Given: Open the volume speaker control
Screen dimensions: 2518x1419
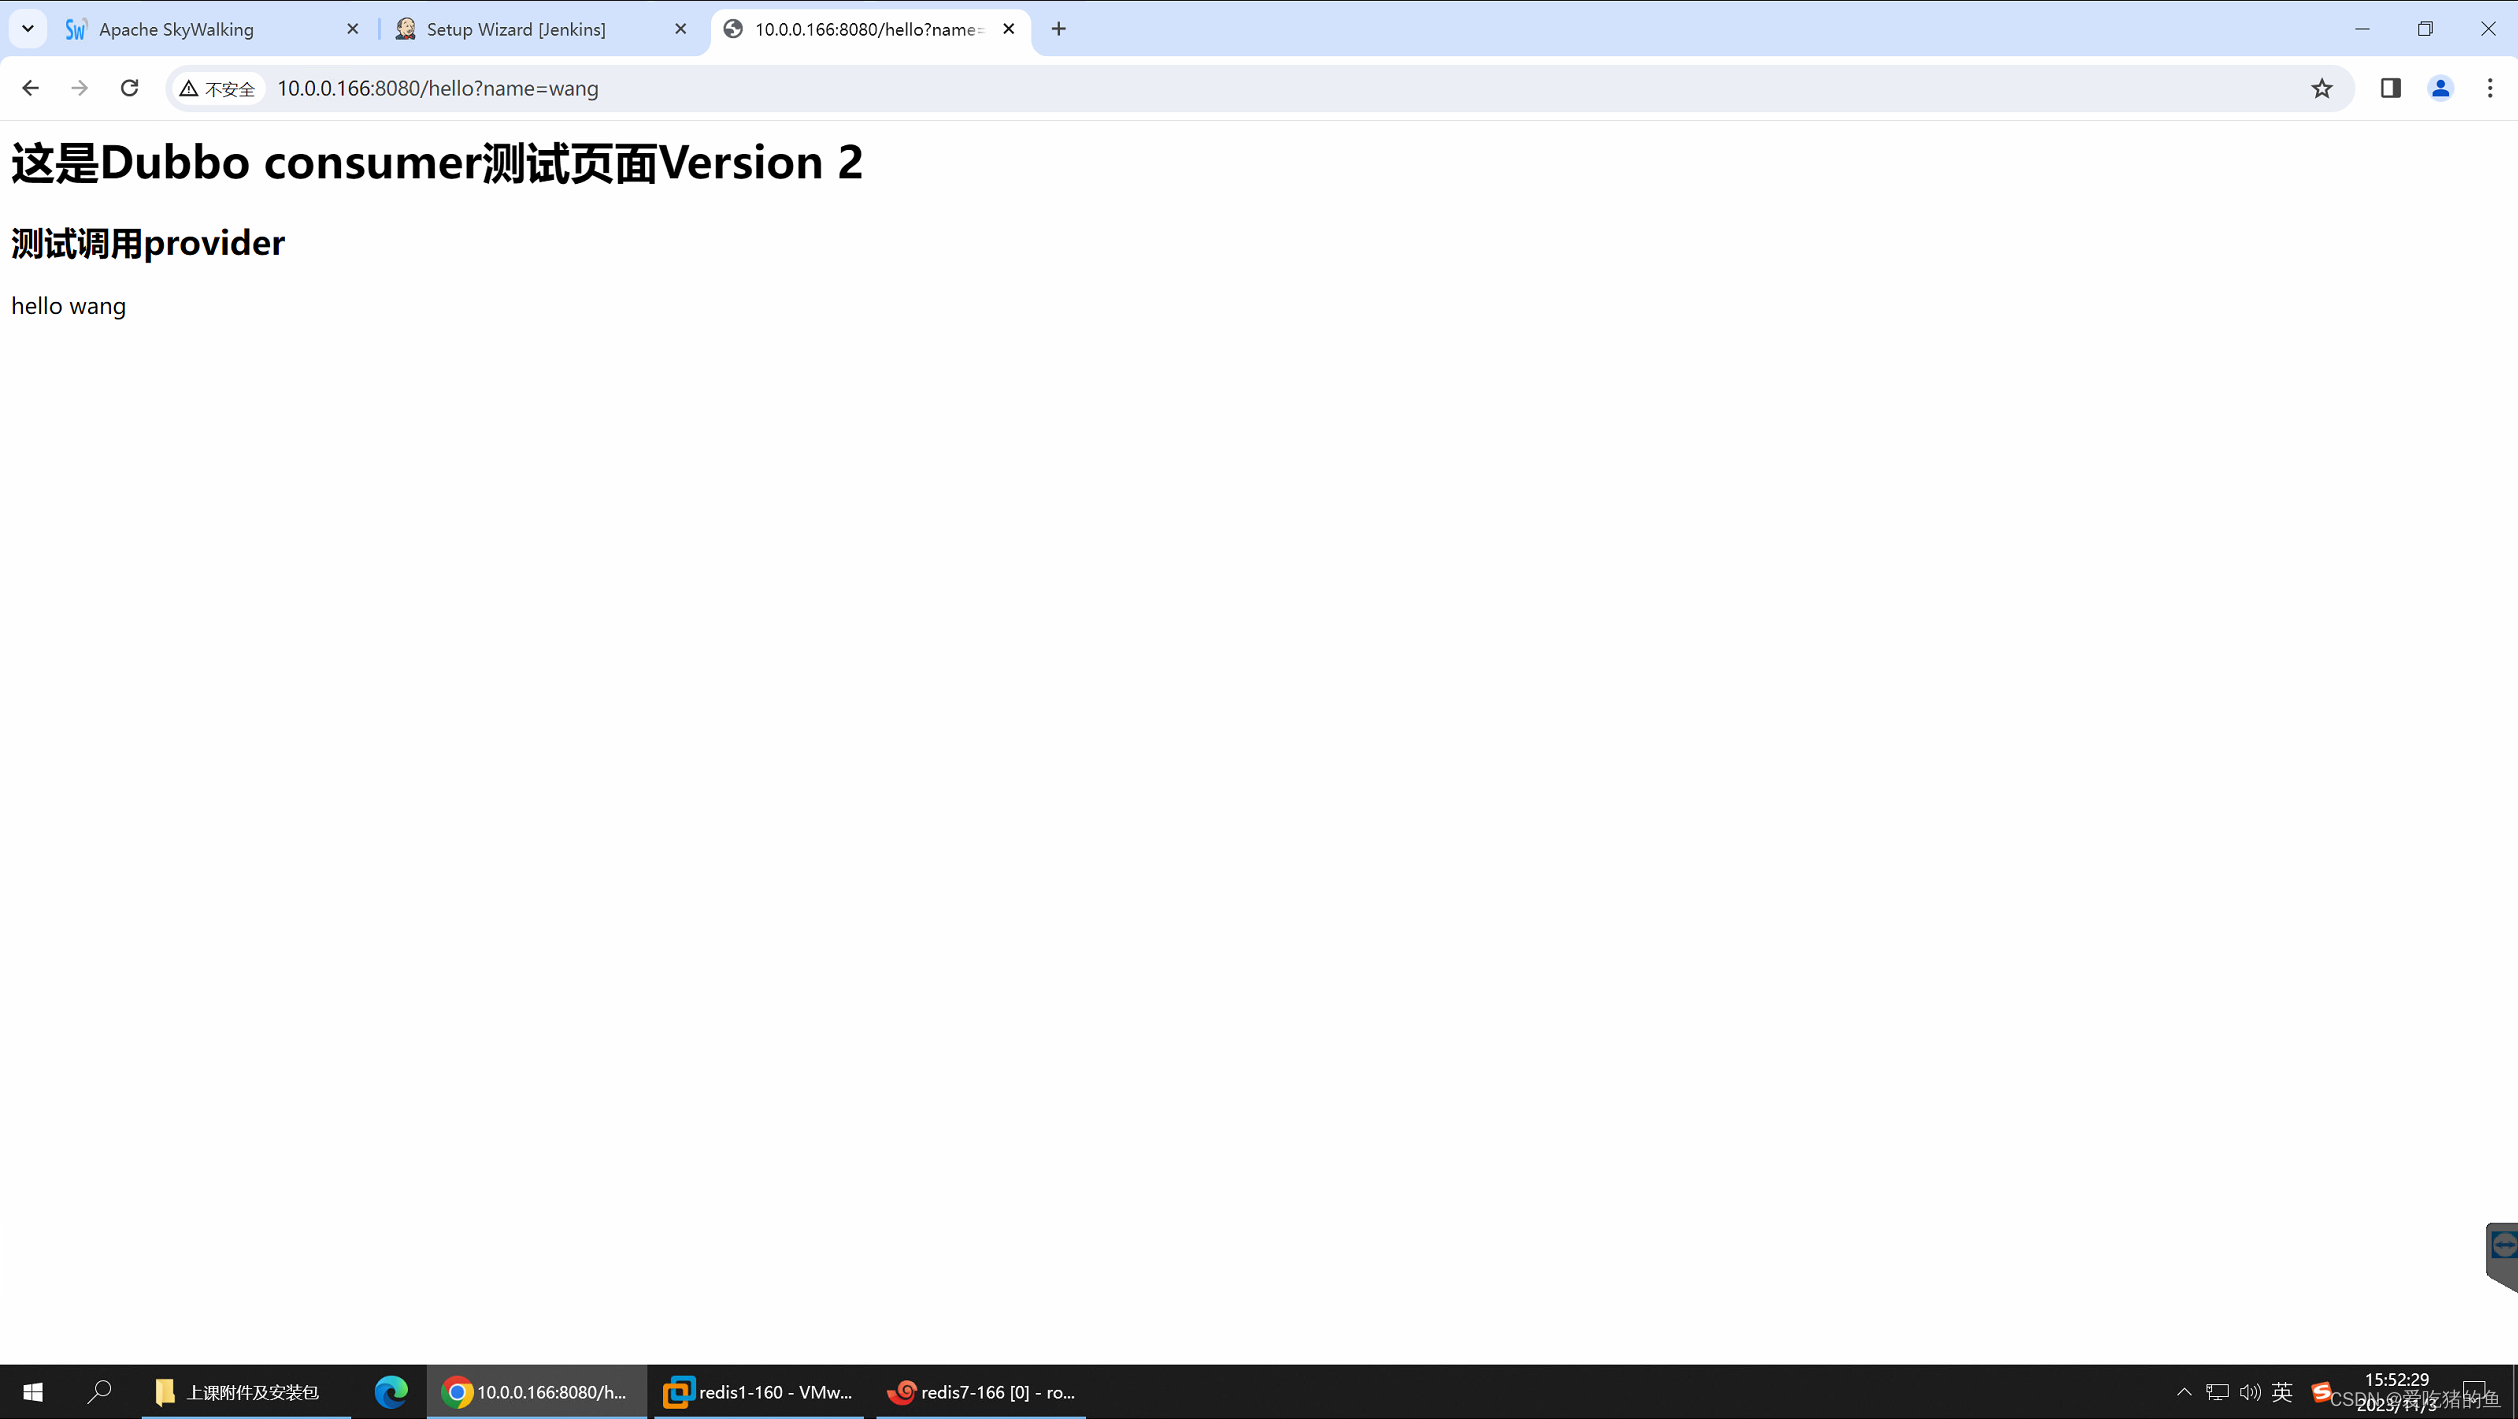Looking at the screenshot, I should [x=2250, y=1391].
